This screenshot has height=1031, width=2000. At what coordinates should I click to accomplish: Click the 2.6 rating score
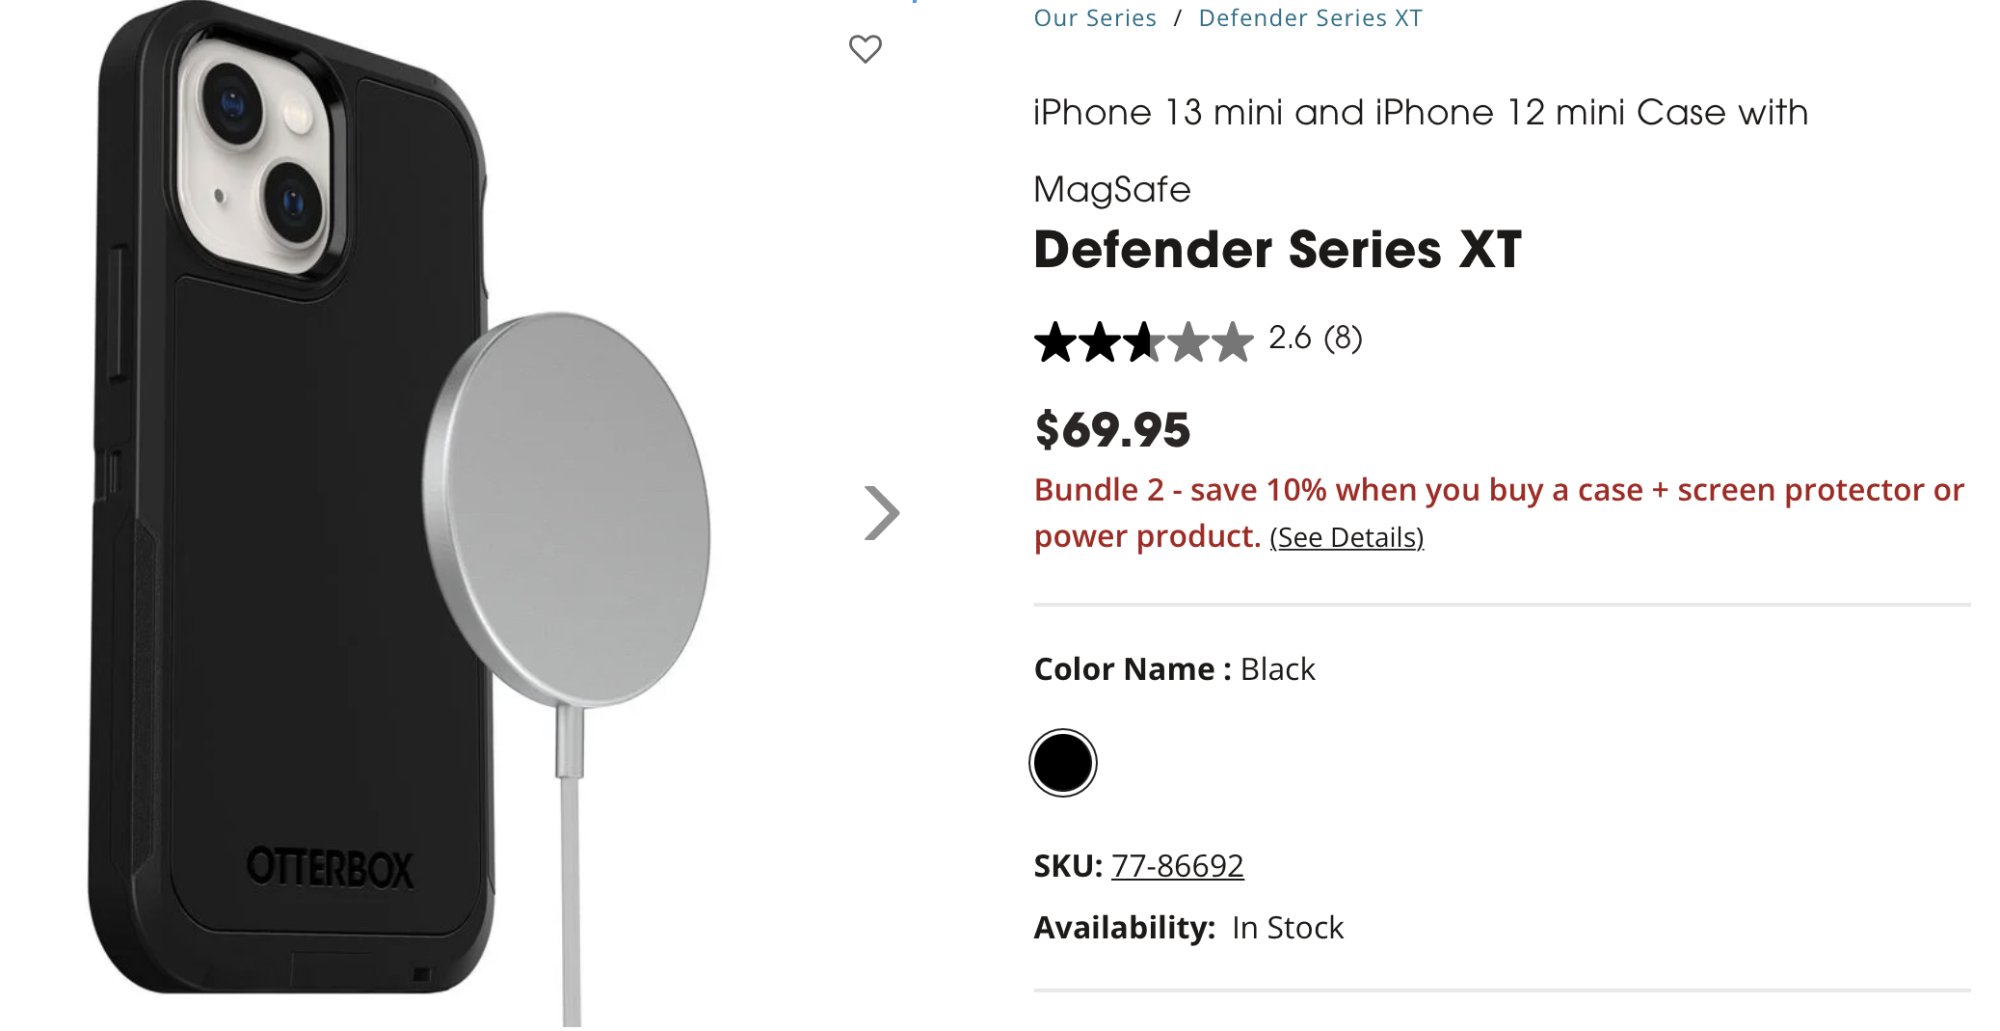(x=1289, y=338)
